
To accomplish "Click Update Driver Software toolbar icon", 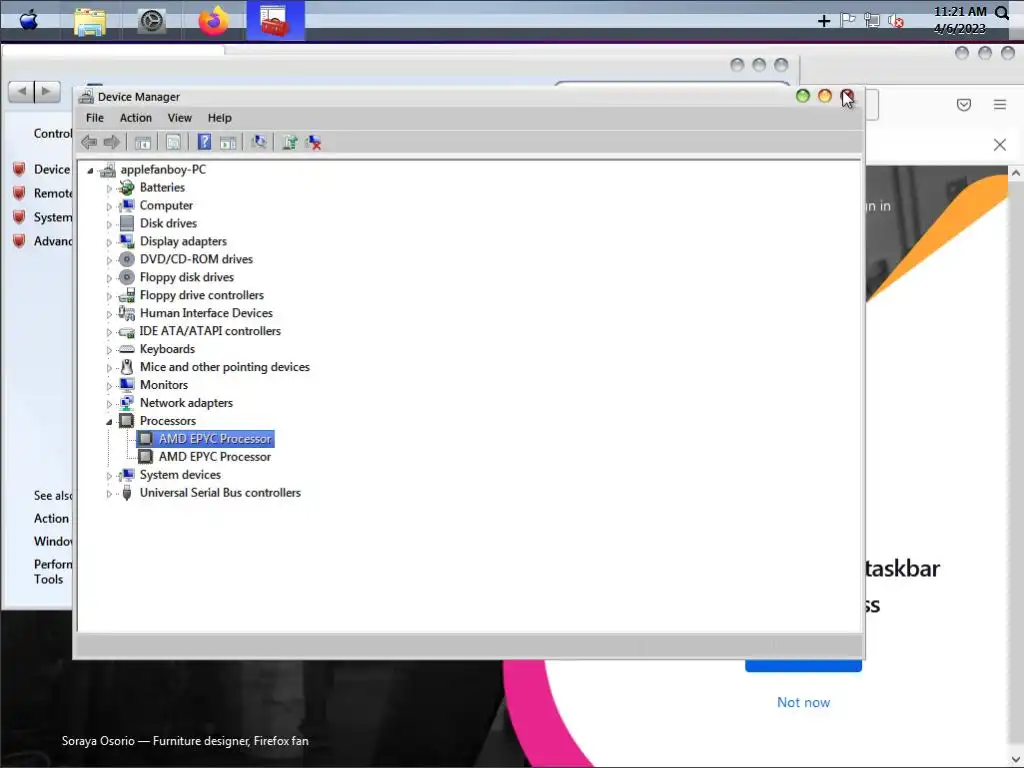I will [290, 142].
